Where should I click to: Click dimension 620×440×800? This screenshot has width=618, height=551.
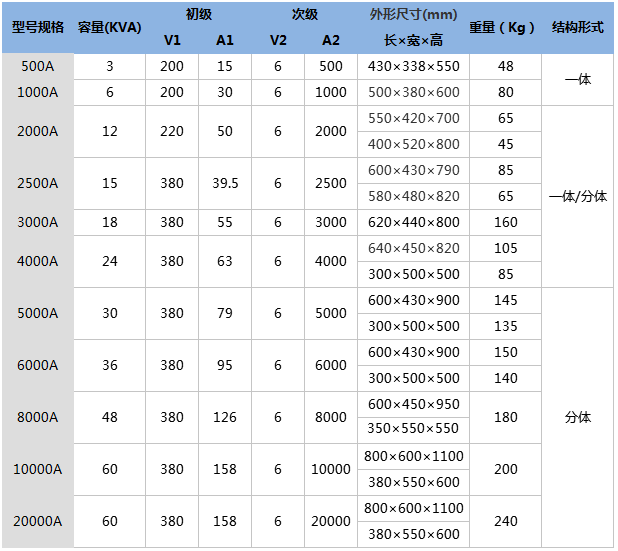[413, 222]
